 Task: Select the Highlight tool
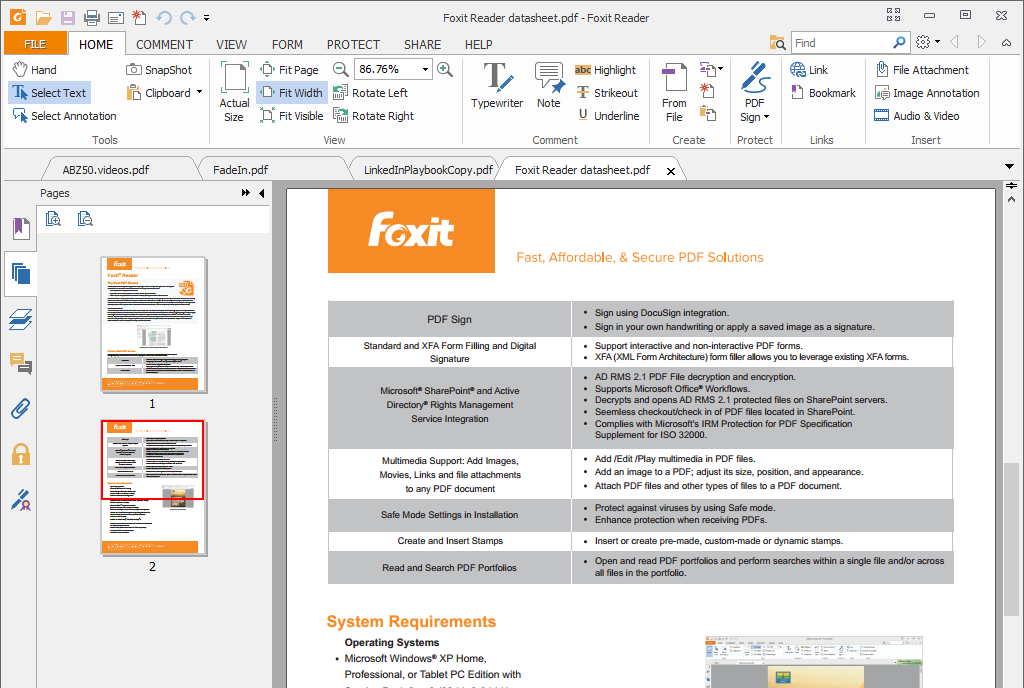[605, 70]
